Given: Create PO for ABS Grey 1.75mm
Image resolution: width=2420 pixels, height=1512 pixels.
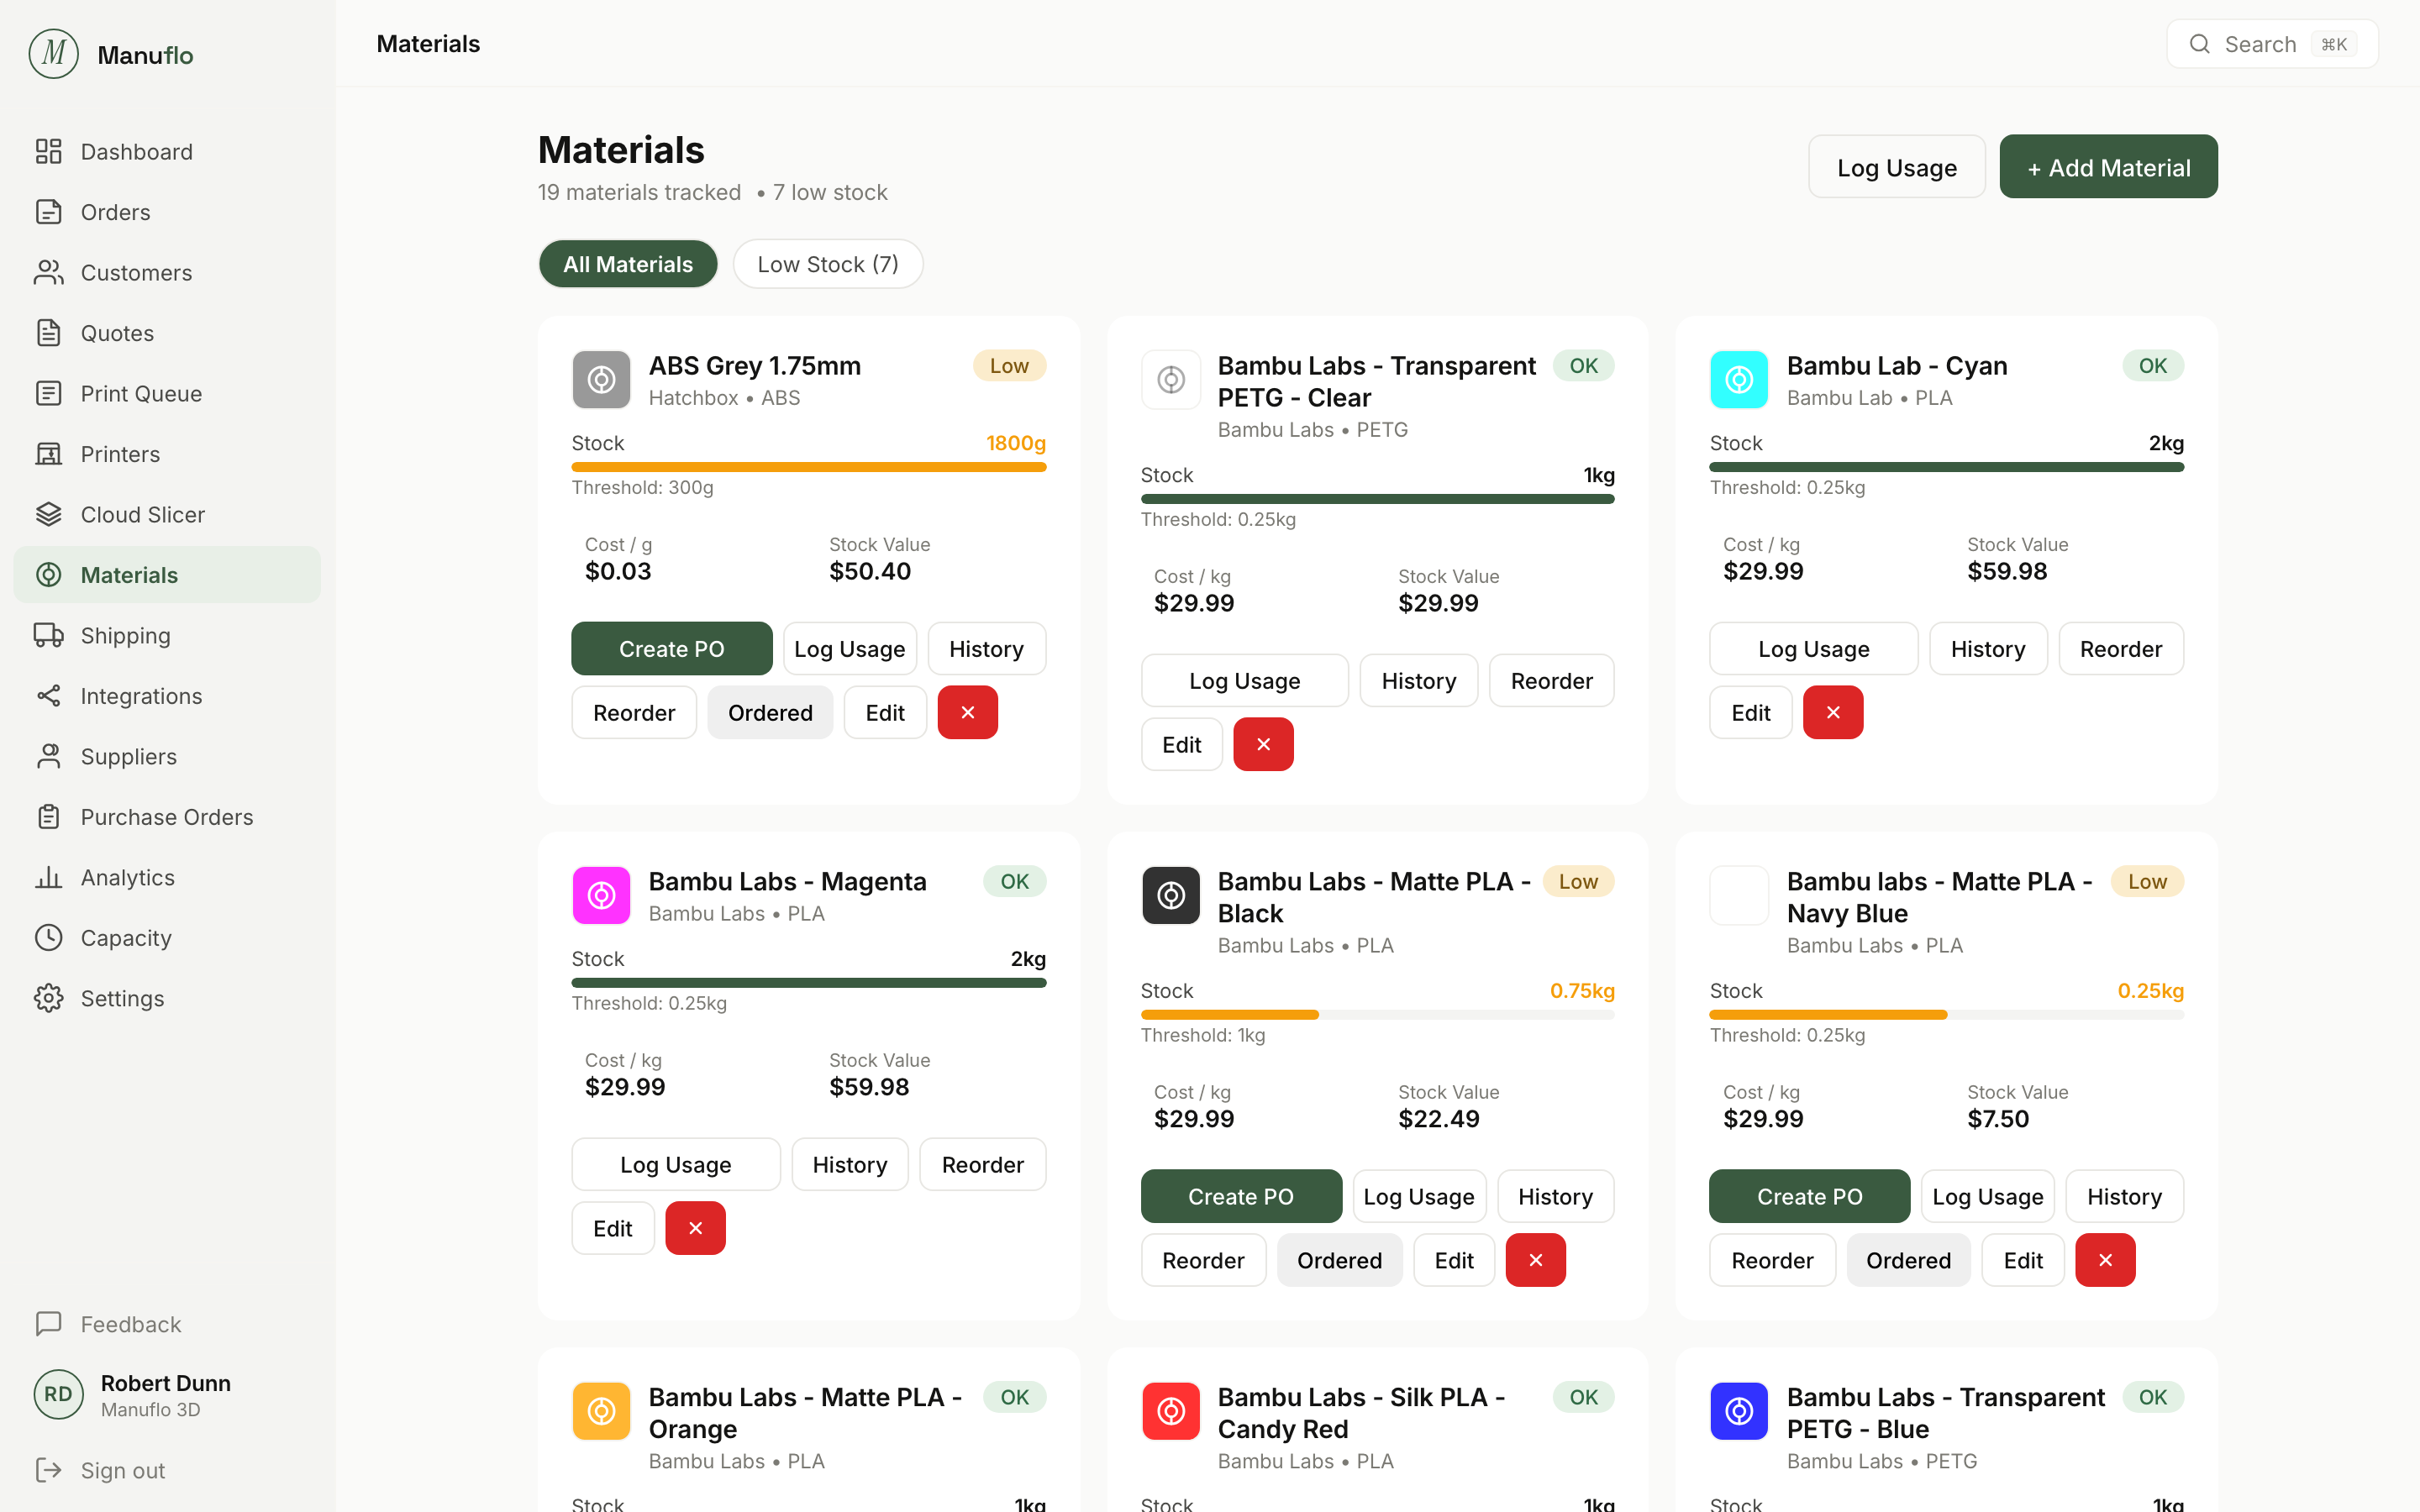Looking at the screenshot, I should (671, 649).
